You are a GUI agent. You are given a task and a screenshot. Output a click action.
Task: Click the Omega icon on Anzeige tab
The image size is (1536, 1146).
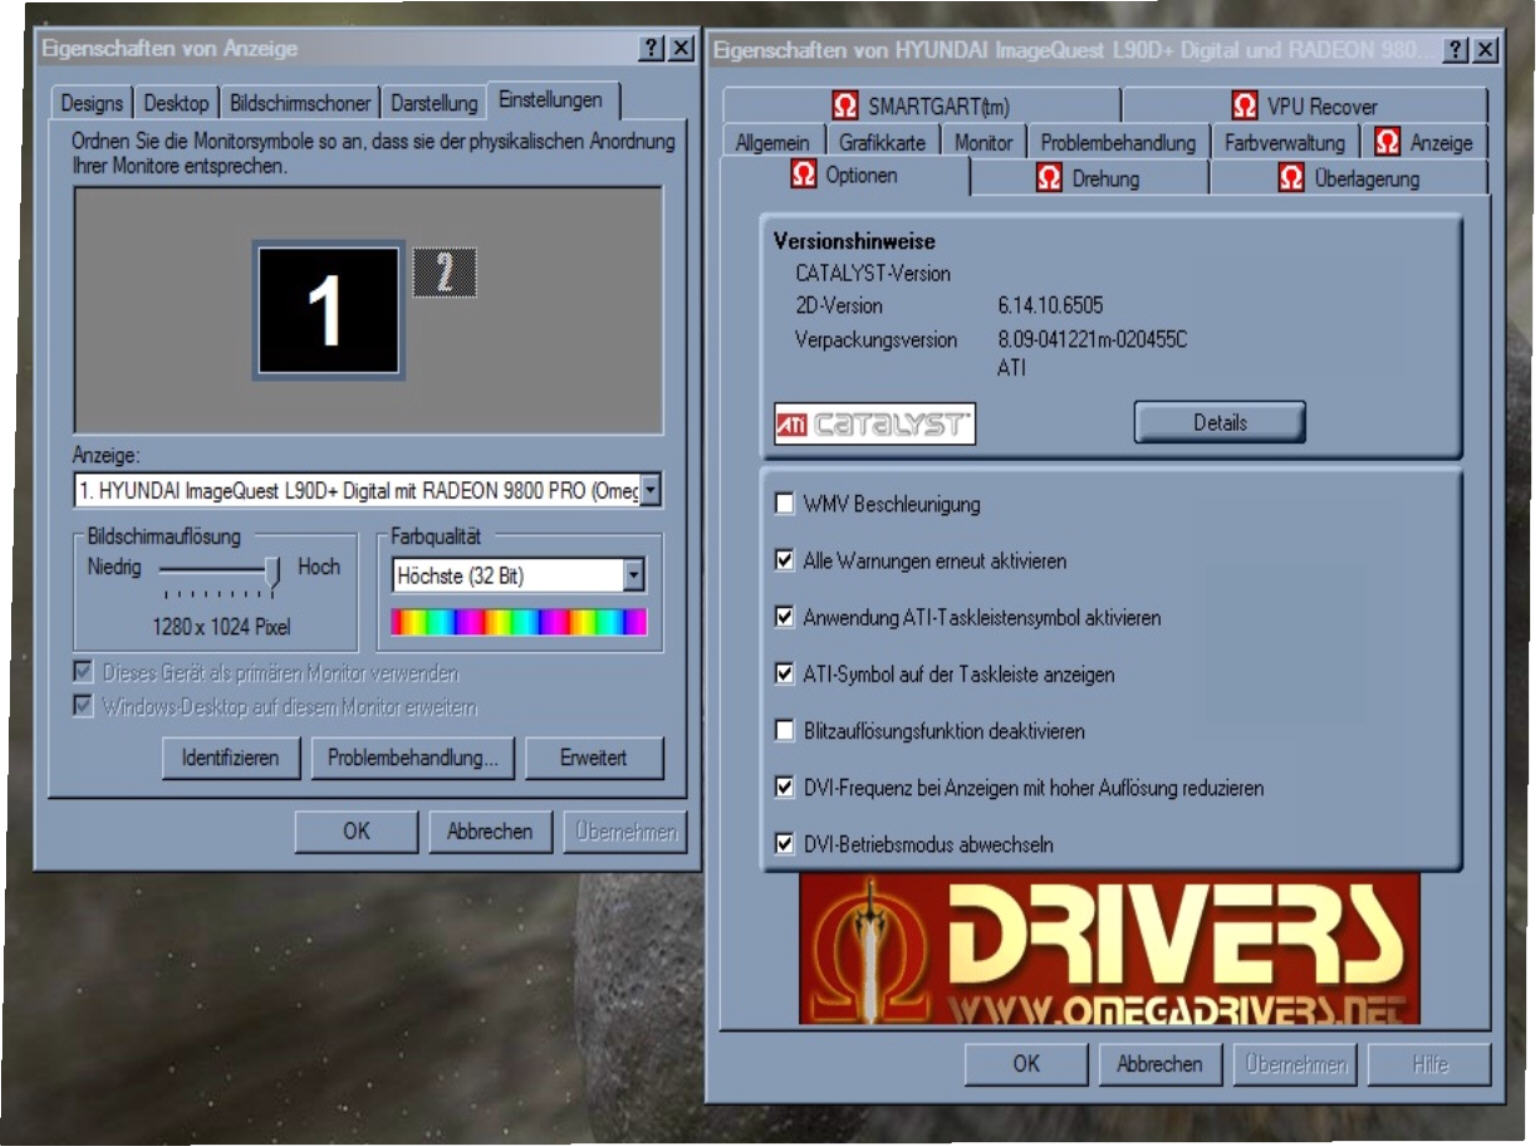(1387, 142)
